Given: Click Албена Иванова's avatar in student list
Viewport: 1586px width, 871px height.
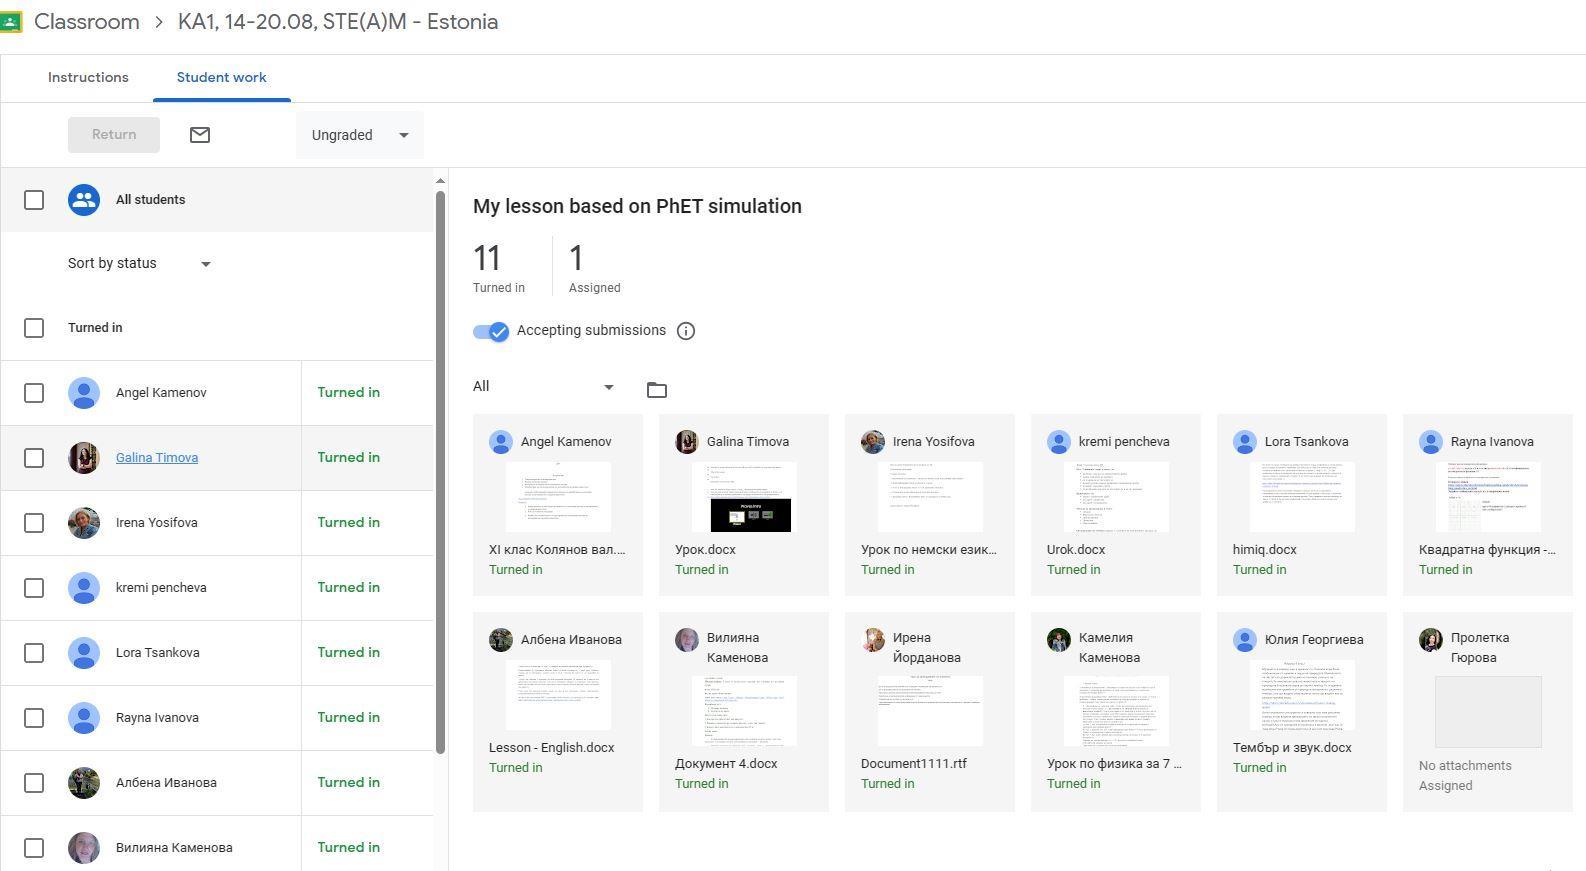Looking at the screenshot, I should (x=84, y=783).
